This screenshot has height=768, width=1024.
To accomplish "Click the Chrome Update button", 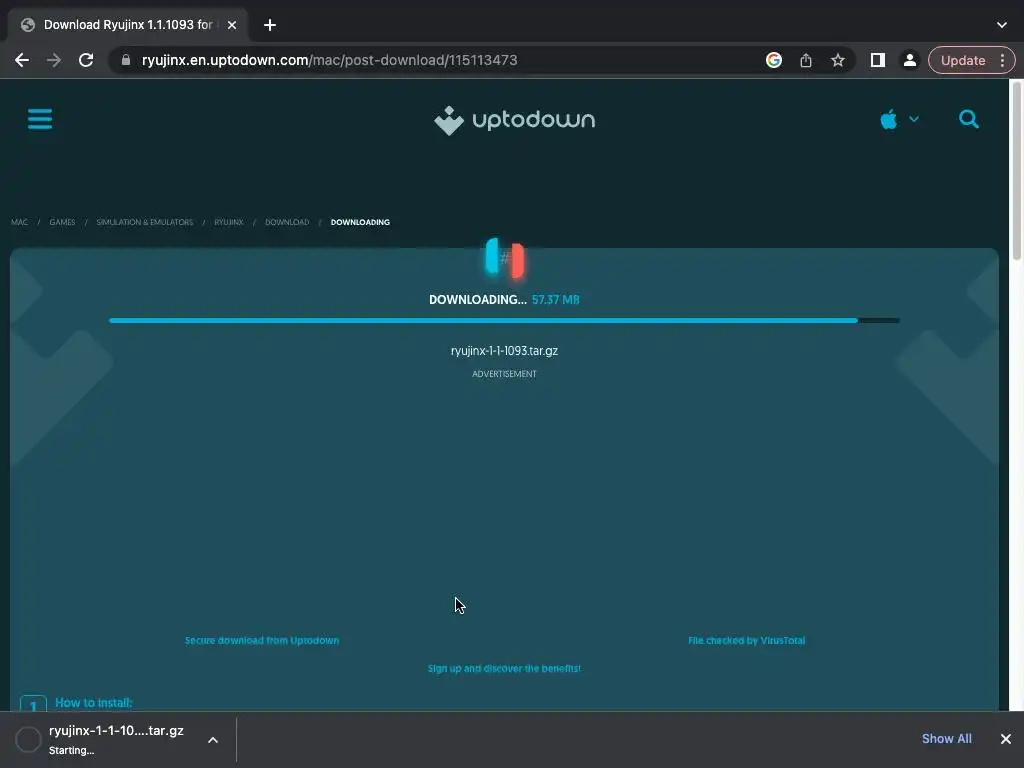I will [963, 60].
